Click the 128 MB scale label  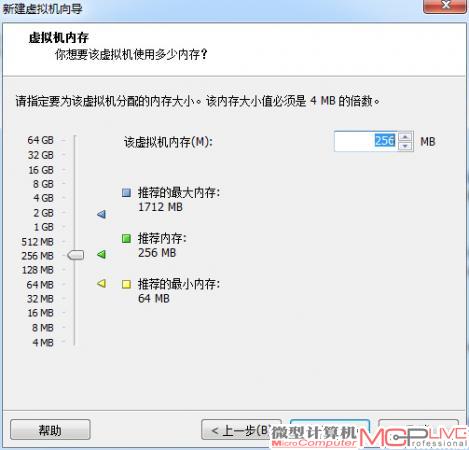[x=37, y=270]
